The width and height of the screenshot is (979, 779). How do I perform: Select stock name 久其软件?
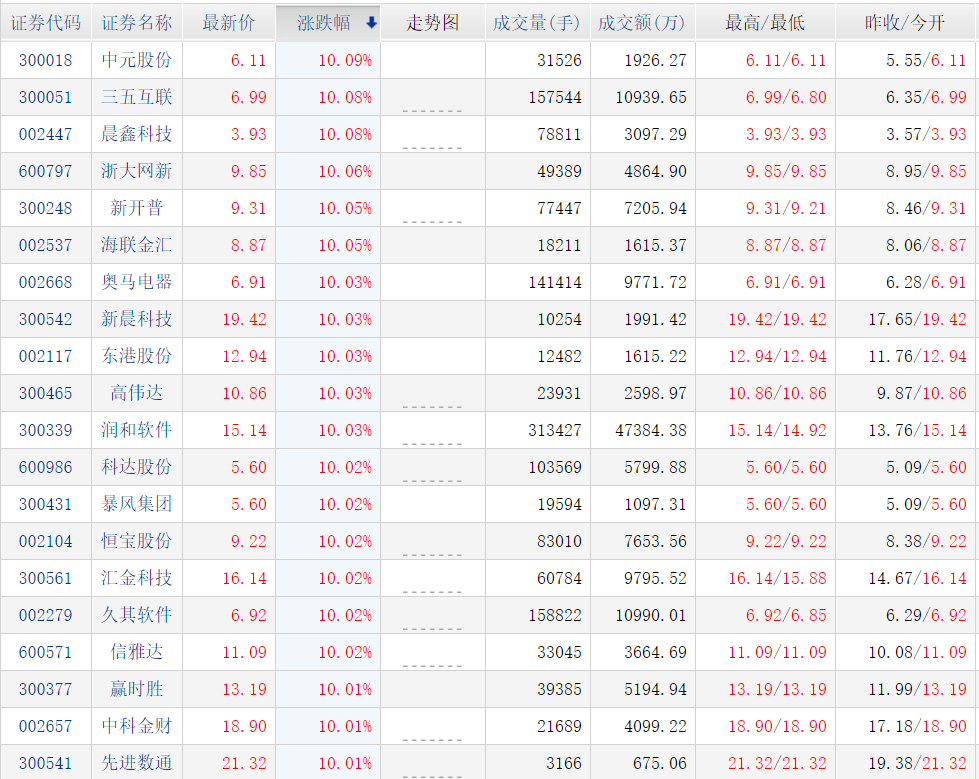click(137, 615)
